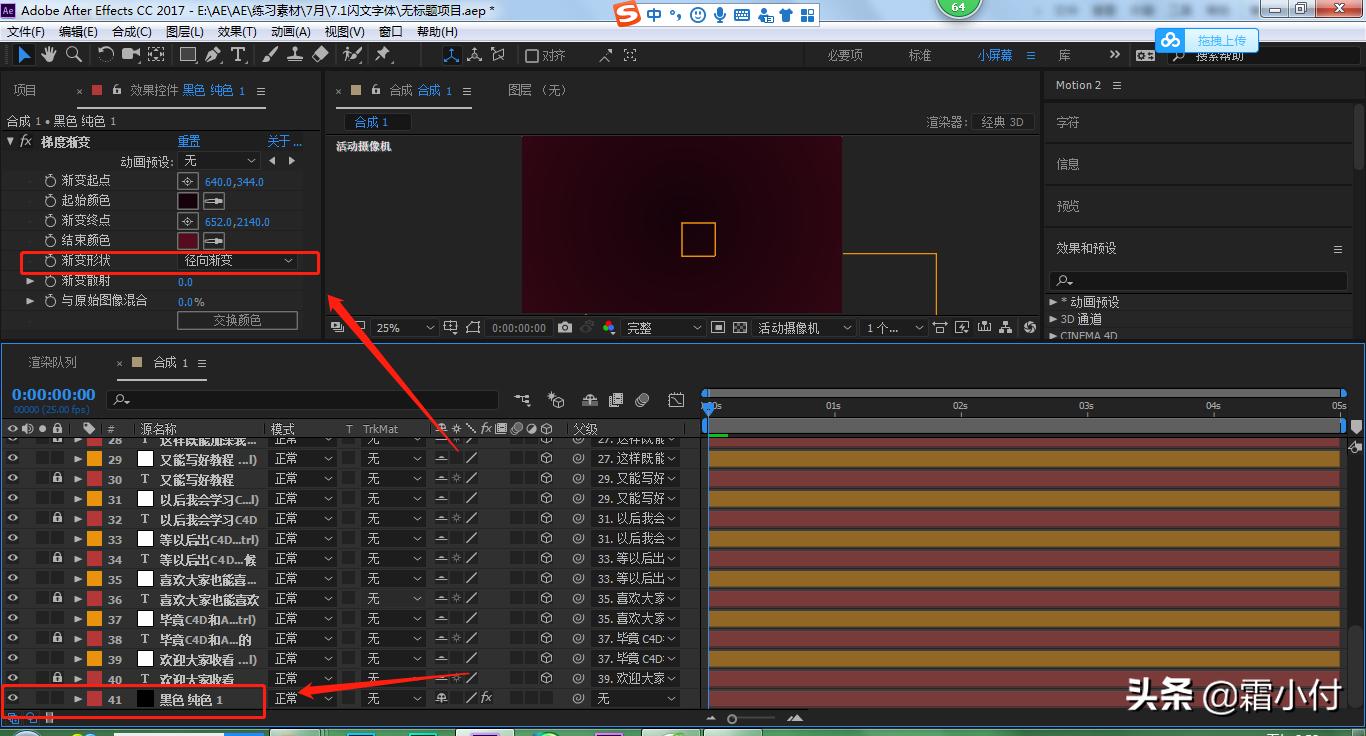Select the Pen tool
Viewport: 1366px width, 736px height.
pyautogui.click(x=213, y=54)
